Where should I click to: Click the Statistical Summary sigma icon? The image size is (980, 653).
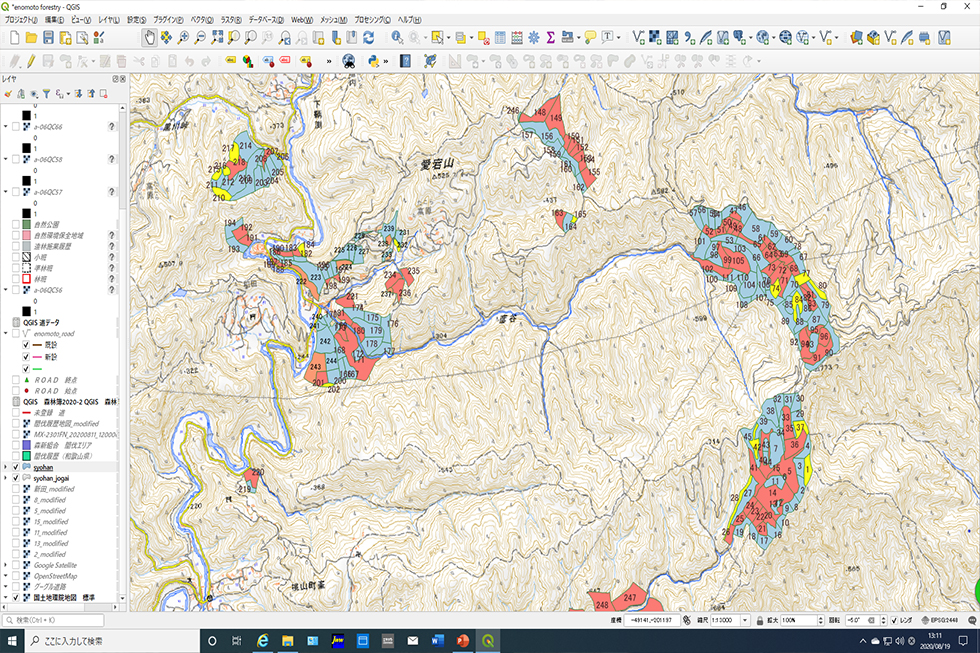[550, 38]
